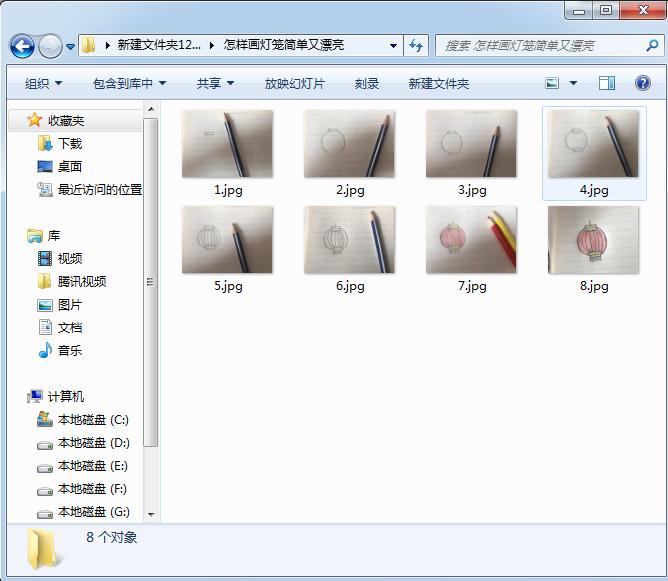Change view with the view icon
Image resolution: width=668 pixels, height=581 pixels.
[552, 83]
